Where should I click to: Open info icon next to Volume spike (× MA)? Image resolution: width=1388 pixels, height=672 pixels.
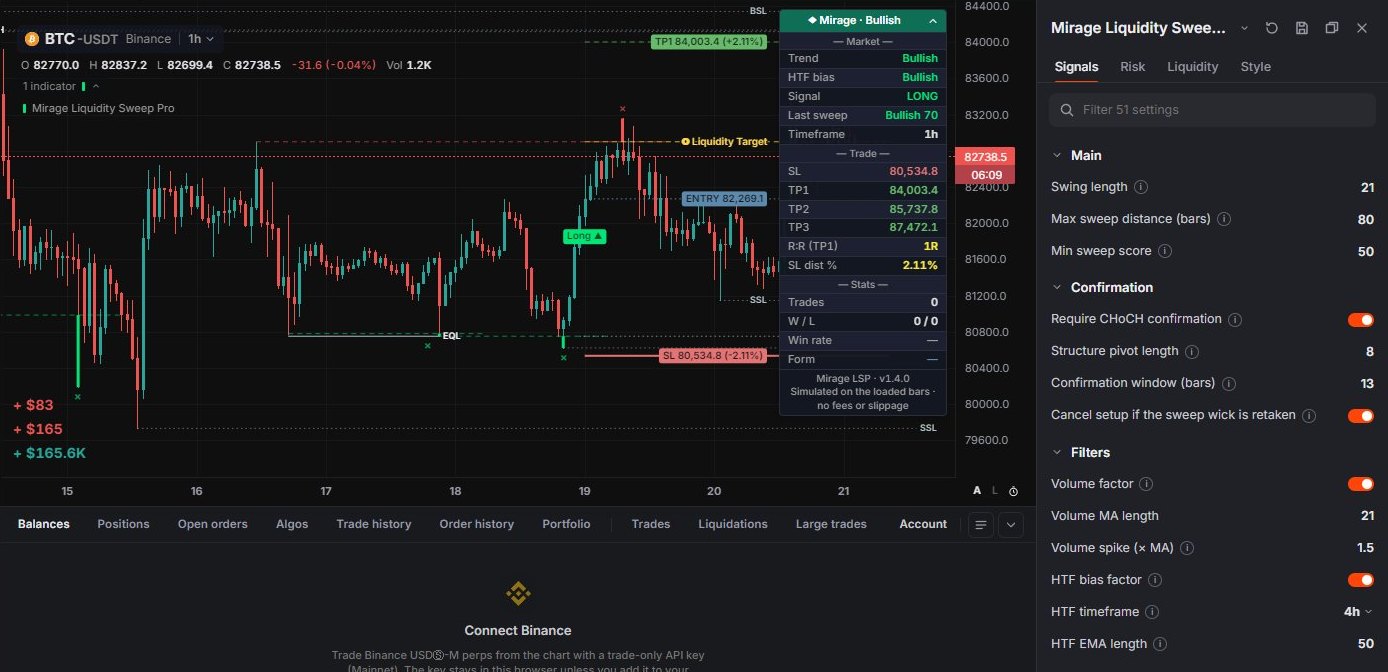(x=1186, y=548)
